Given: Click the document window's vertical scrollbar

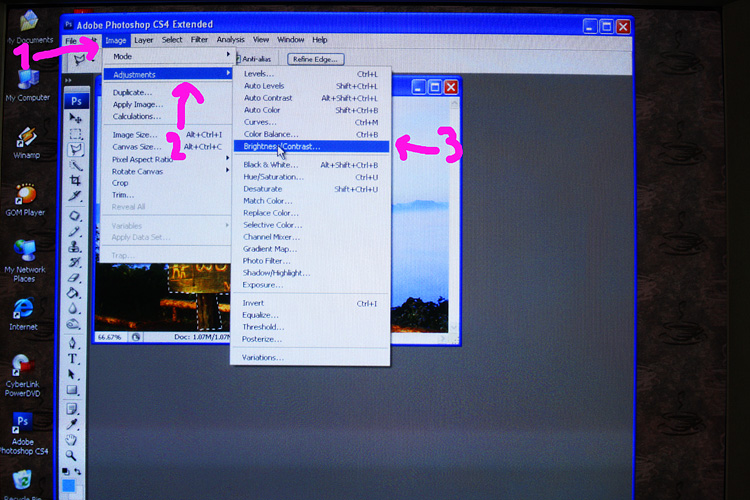Looking at the screenshot, I should (454, 214).
